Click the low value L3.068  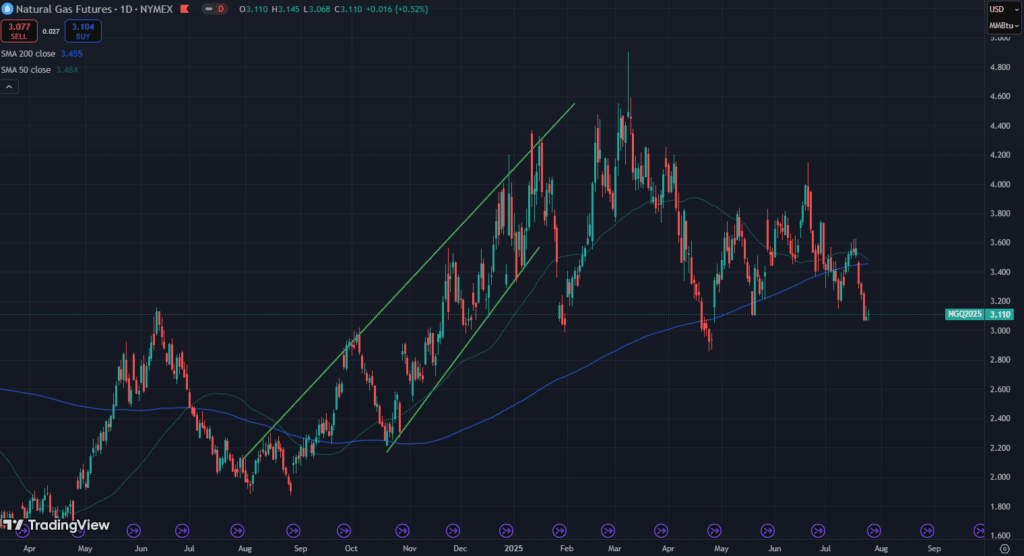tap(317, 9)
